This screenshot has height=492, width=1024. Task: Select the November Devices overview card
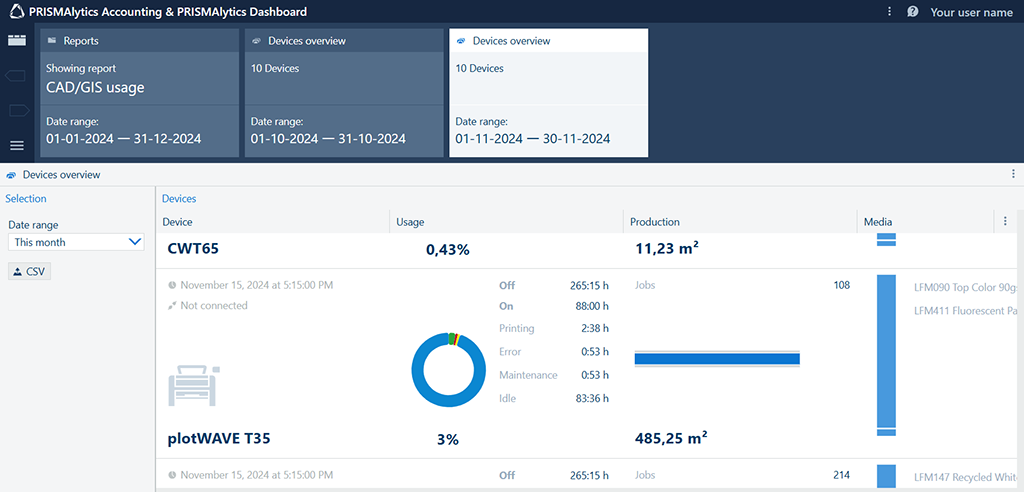(548, 93)
